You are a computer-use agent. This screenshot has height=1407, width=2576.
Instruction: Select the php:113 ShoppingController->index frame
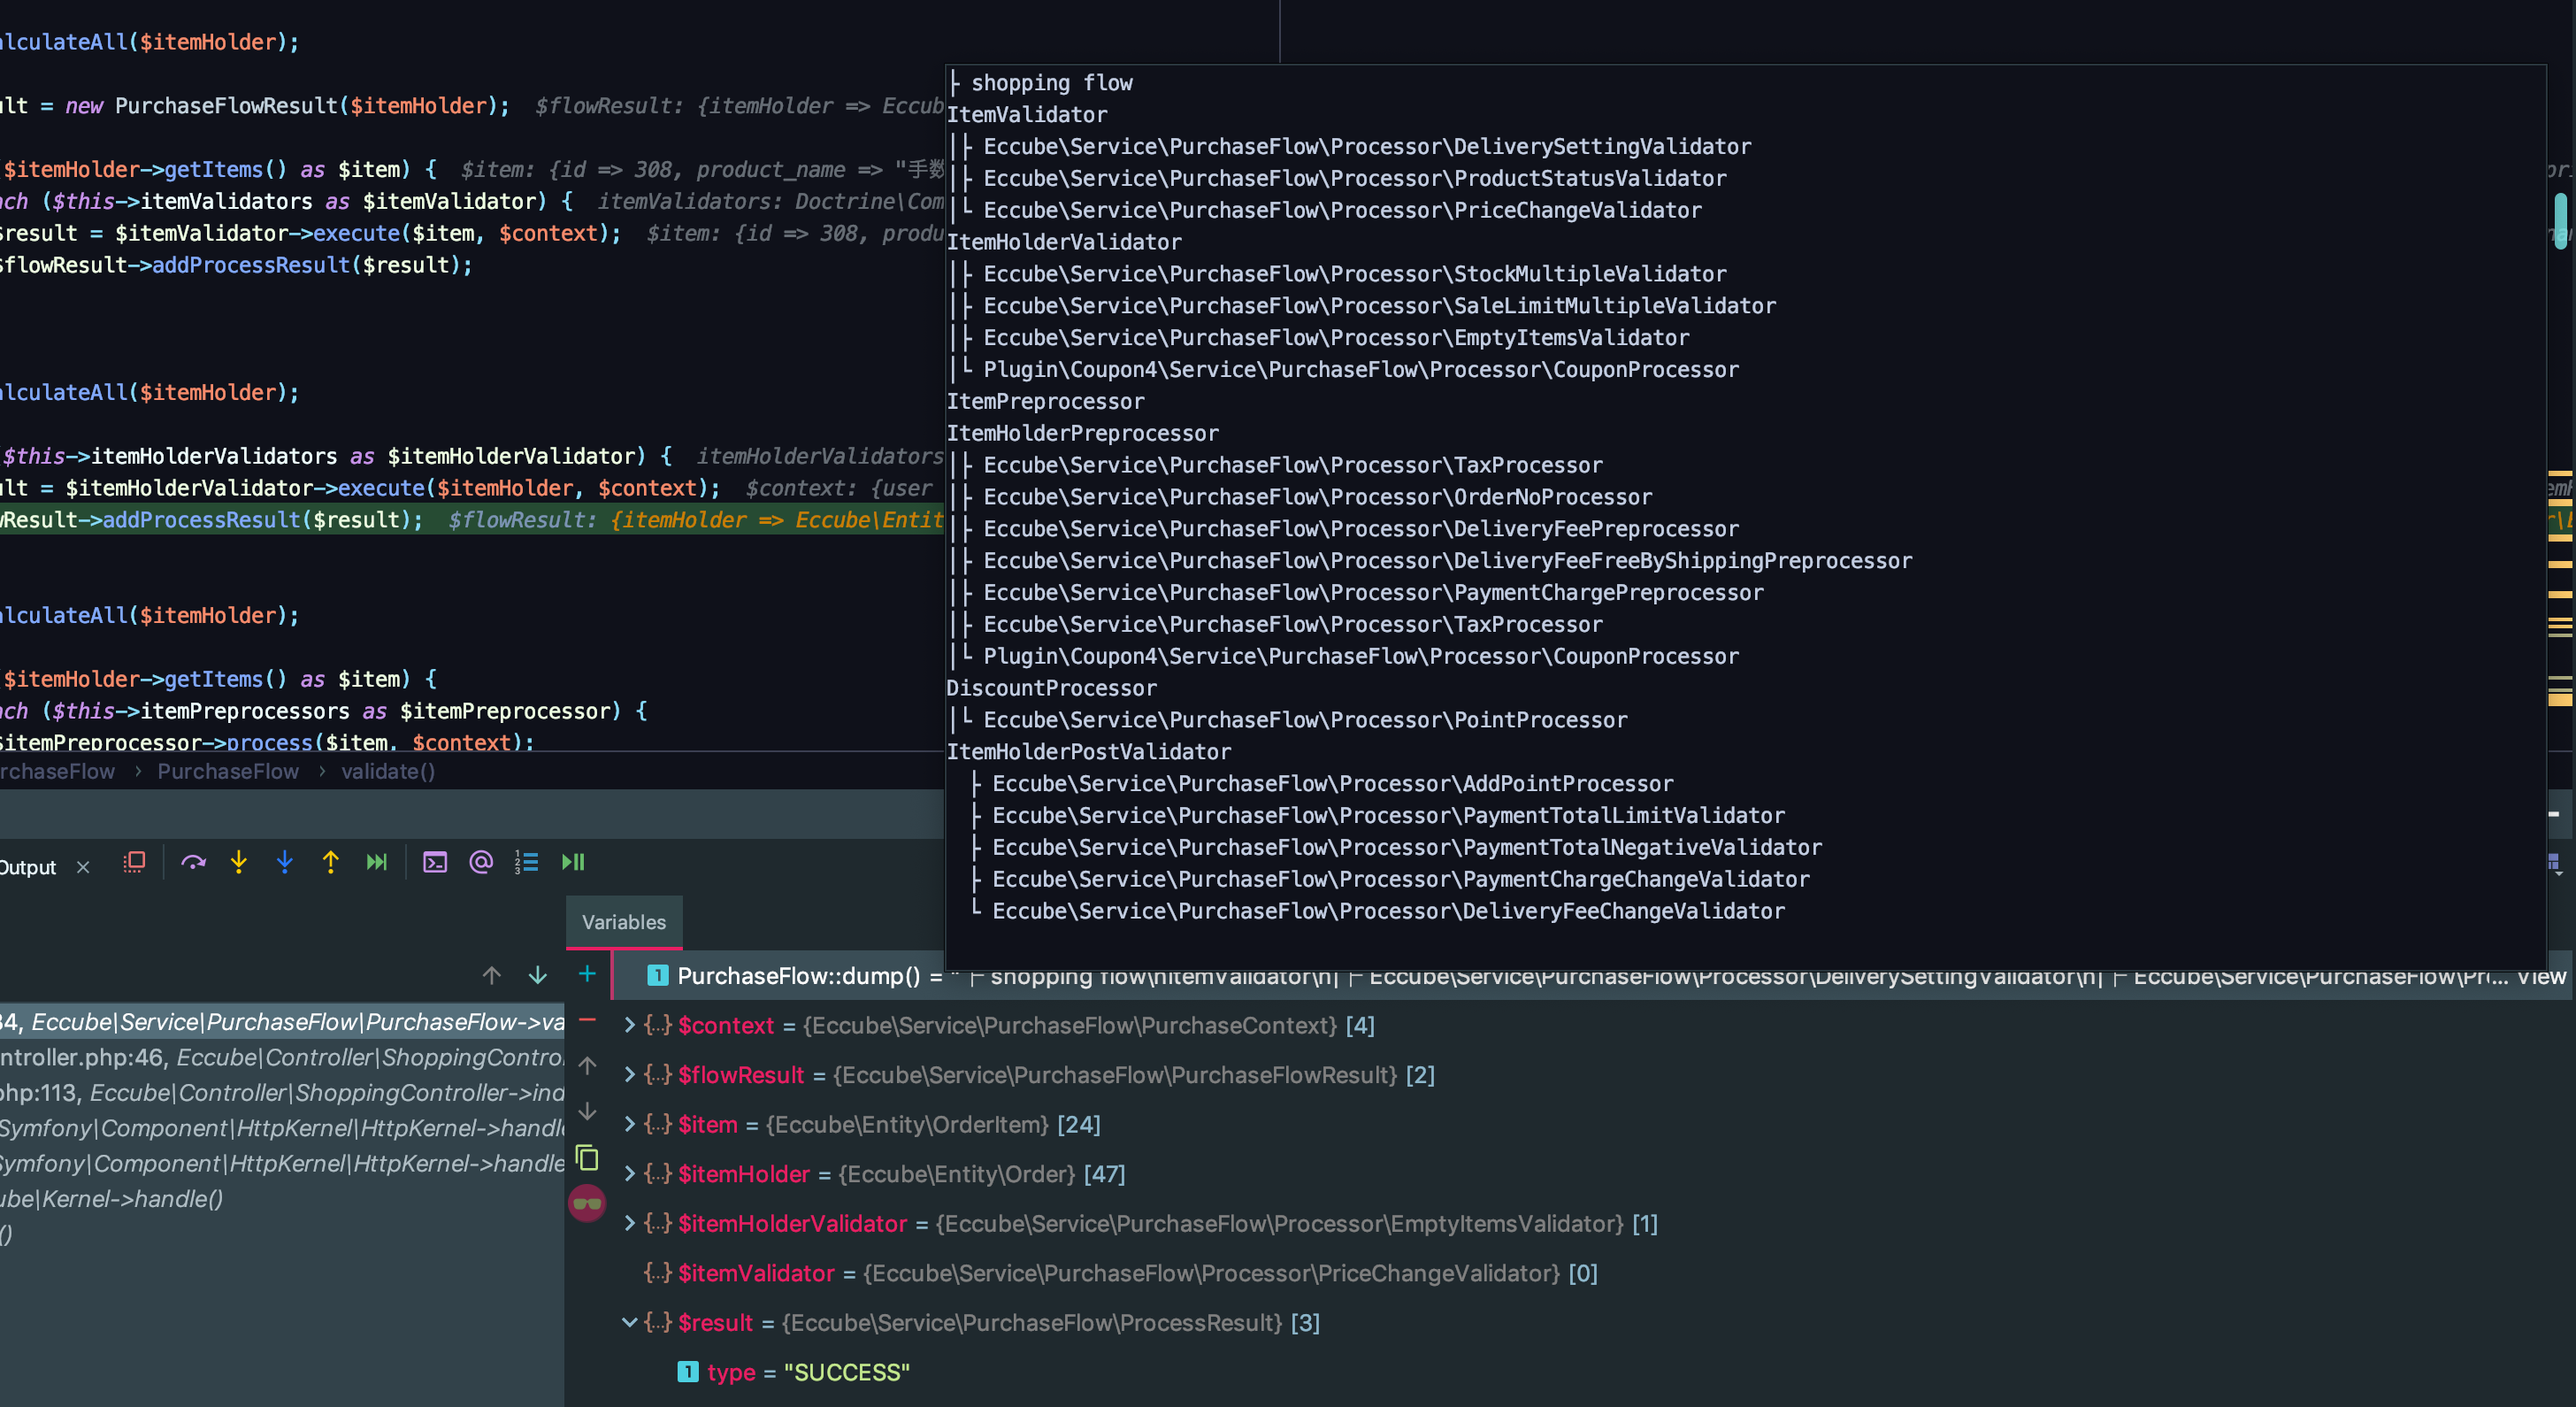[282, 1092]
